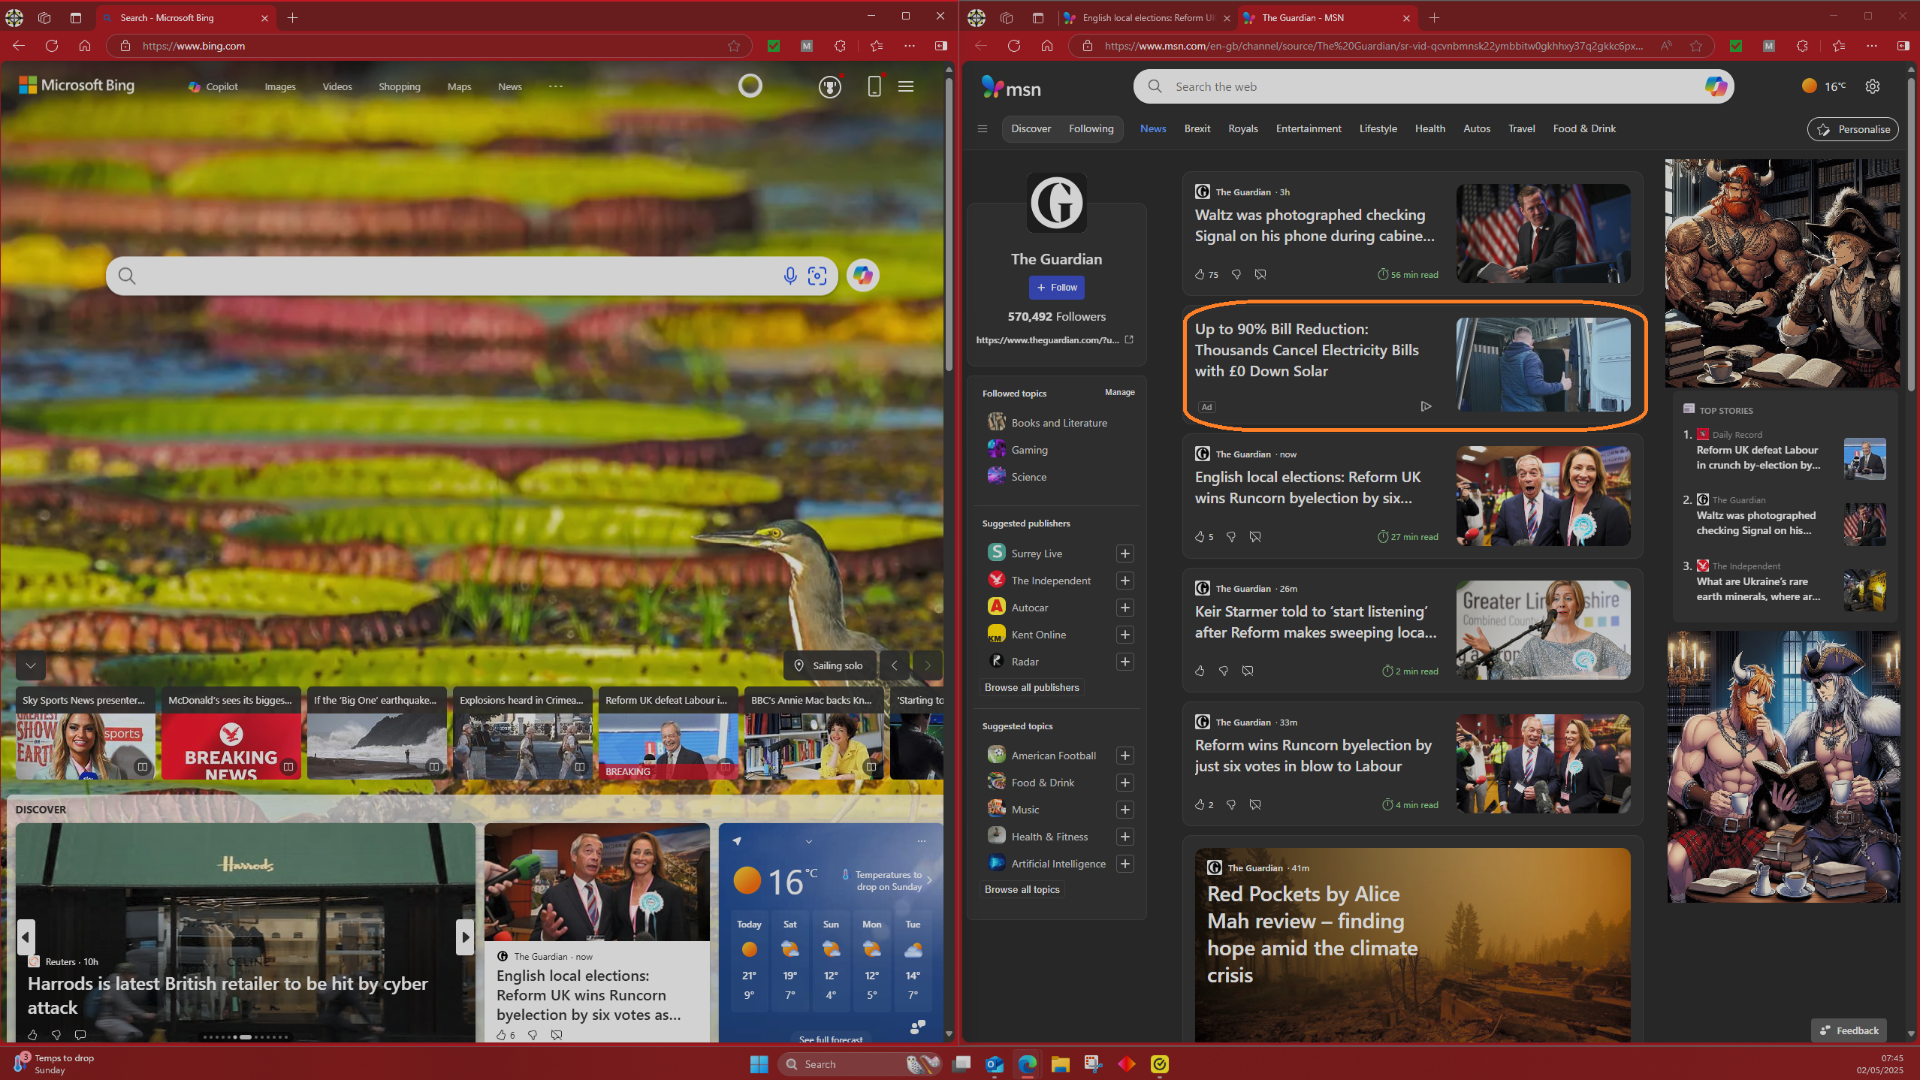Screen dimensions: 1920x1080
Task: Open the MSN settings gear icon
Action: 1872,87
